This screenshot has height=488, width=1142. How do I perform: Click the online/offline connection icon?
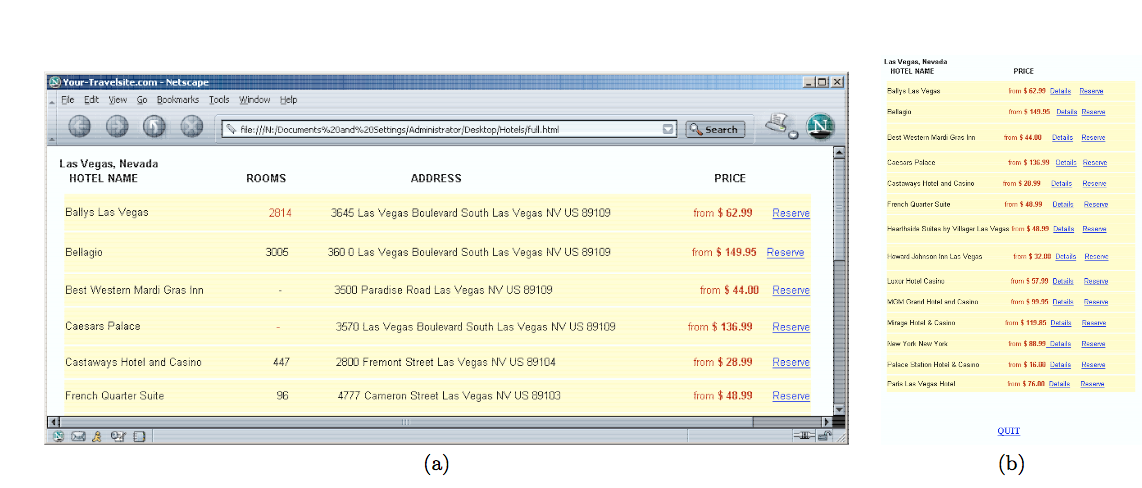click(803, 436)
